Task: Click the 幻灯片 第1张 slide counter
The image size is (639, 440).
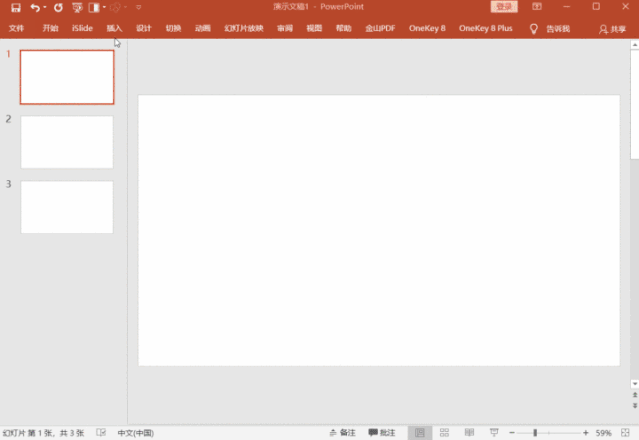Action: pos(43,433)
